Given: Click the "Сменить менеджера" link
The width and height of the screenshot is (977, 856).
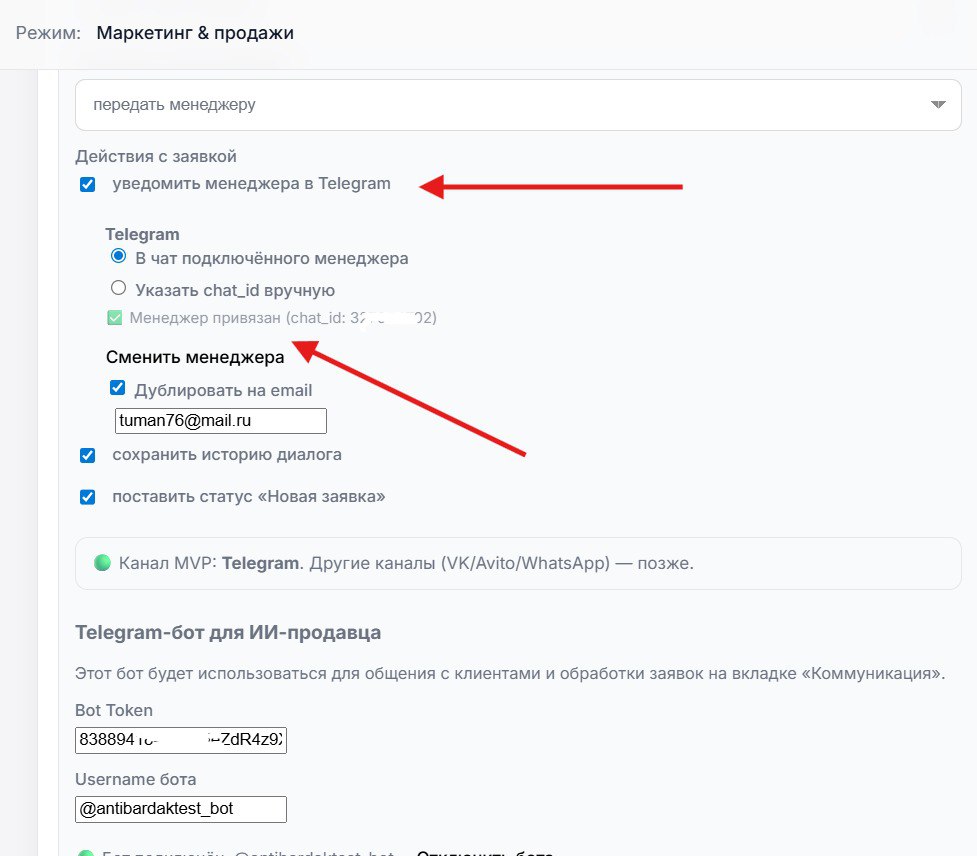Looking at the screenshot, I should click(195, 356).
